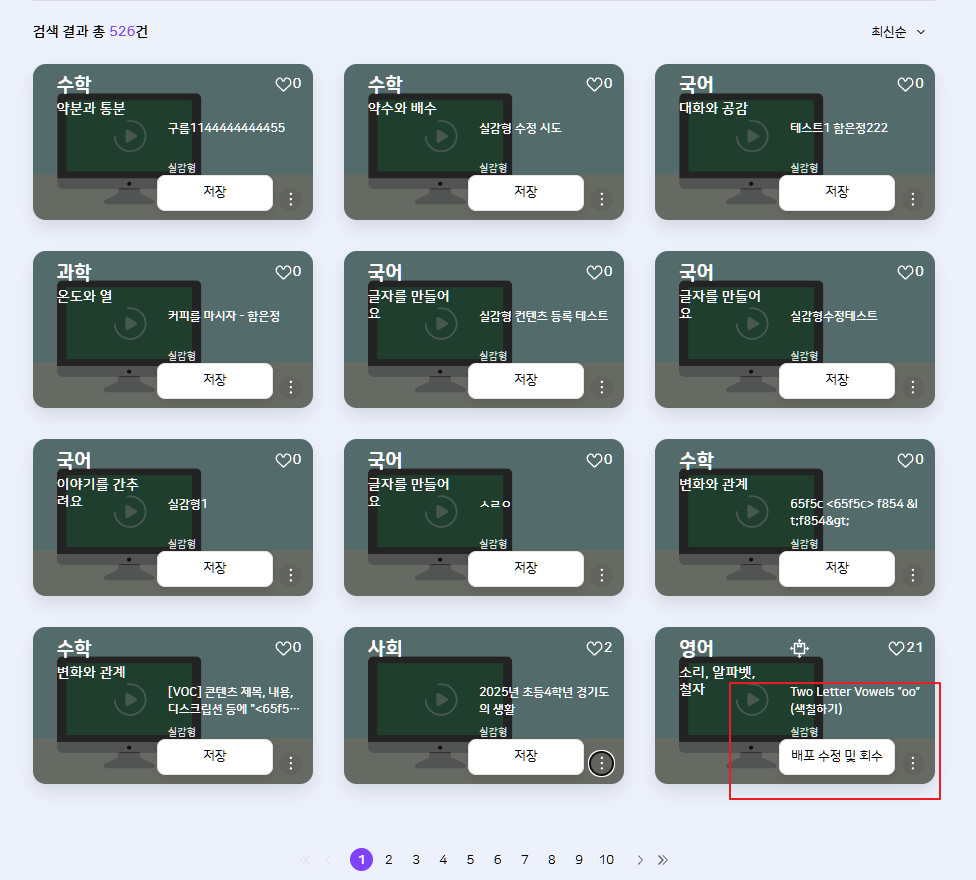Screen dimensions: 976x880
Task: Open the 최신순 sort dropdown
Action: (x=898, y=32)
